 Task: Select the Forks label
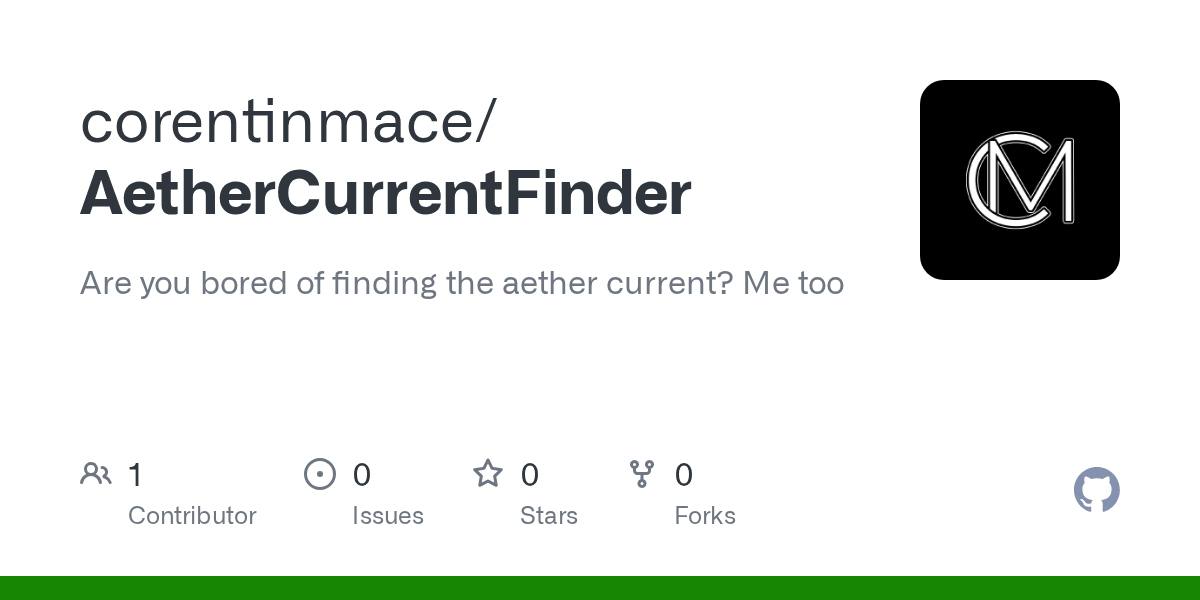705,516
